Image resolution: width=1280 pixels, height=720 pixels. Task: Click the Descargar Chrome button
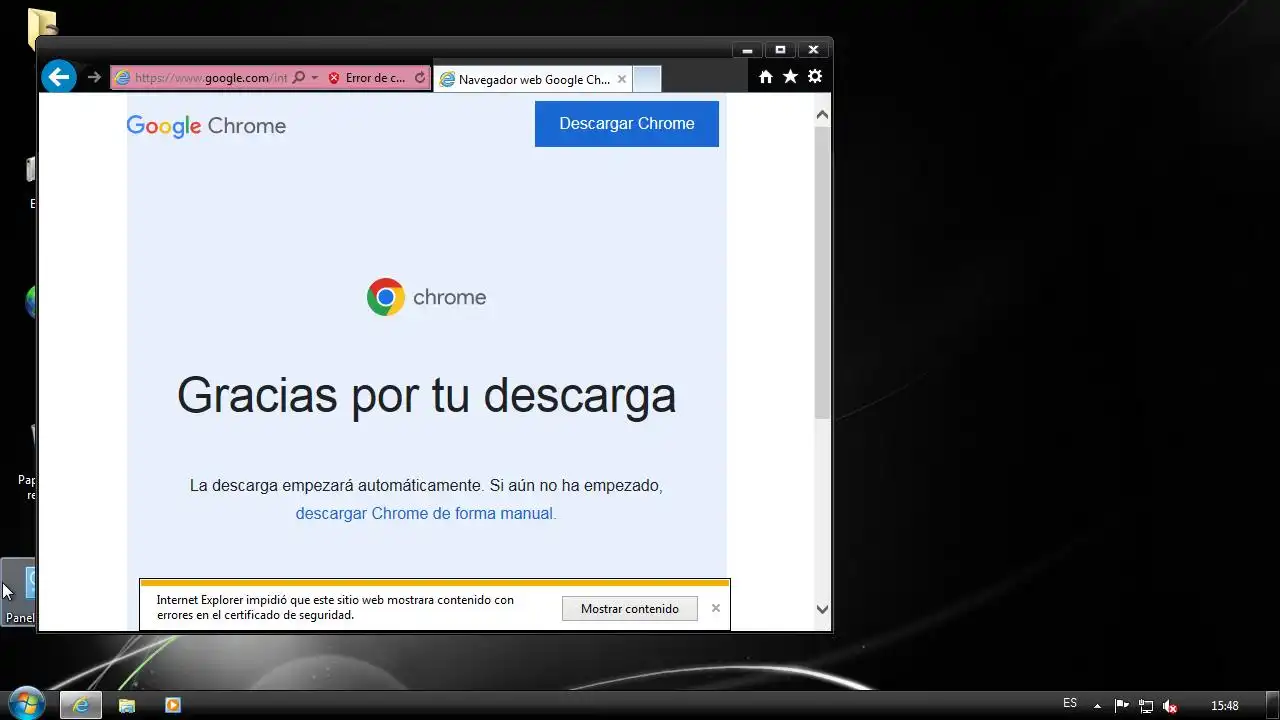click(x=627, y=124)
